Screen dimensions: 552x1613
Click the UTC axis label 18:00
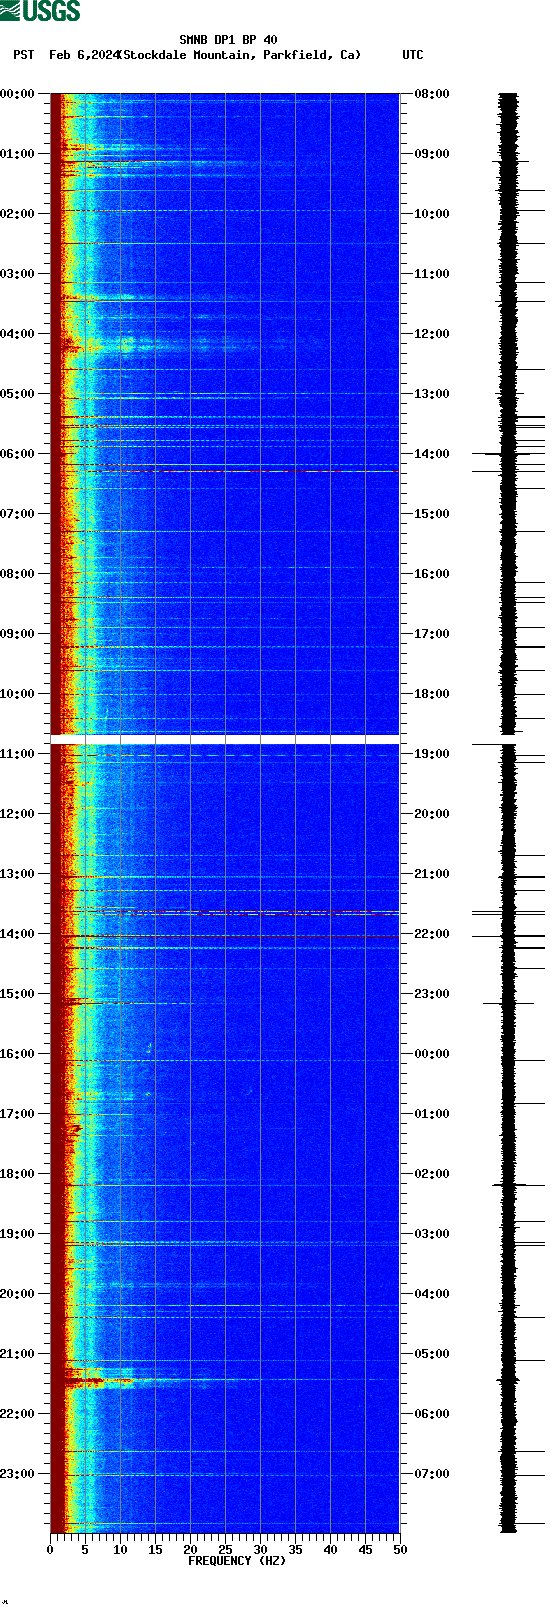[432, 694]
